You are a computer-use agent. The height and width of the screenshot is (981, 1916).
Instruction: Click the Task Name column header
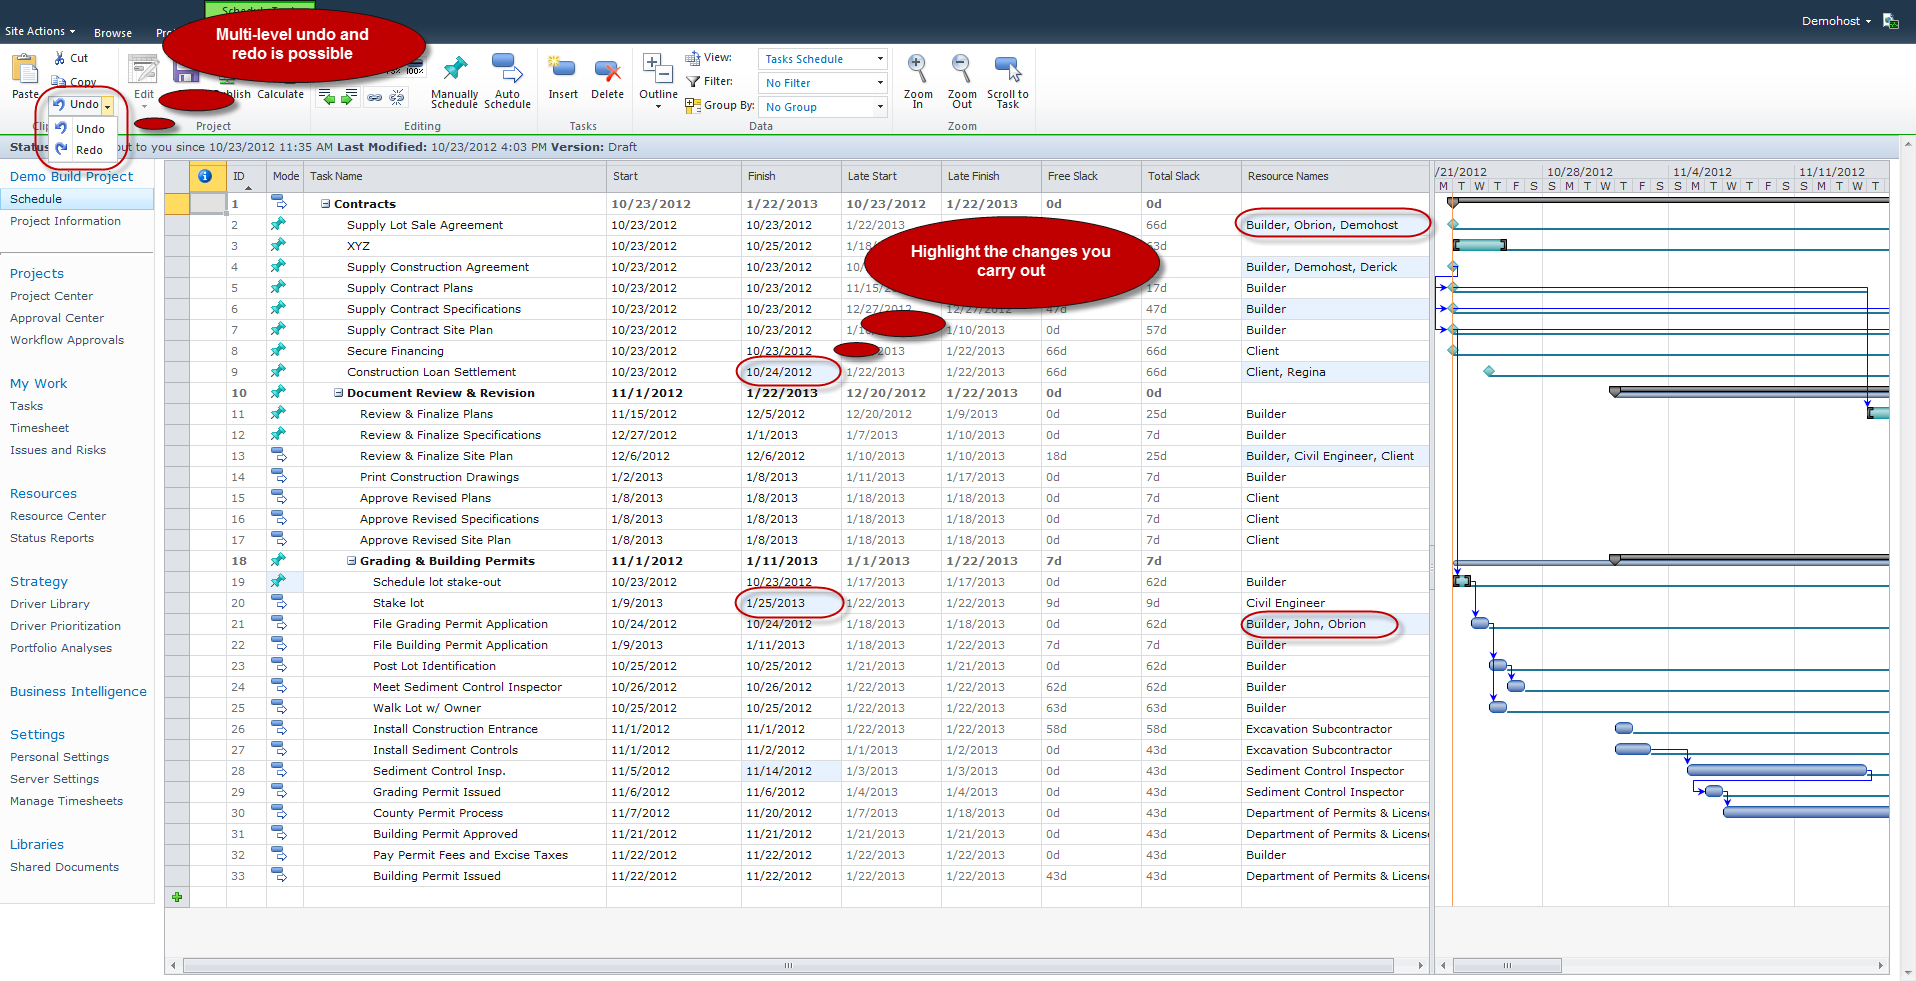[x=455, y=176]
